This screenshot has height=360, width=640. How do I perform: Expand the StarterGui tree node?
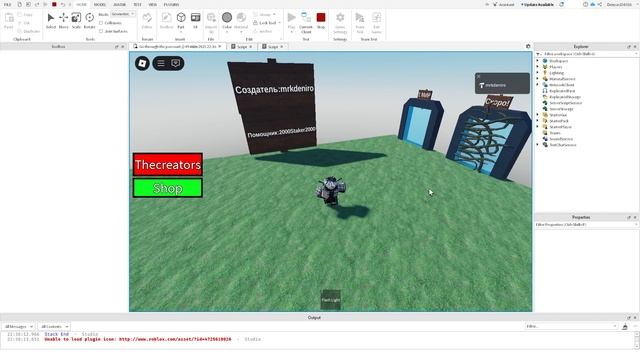[x=538, y=115]
